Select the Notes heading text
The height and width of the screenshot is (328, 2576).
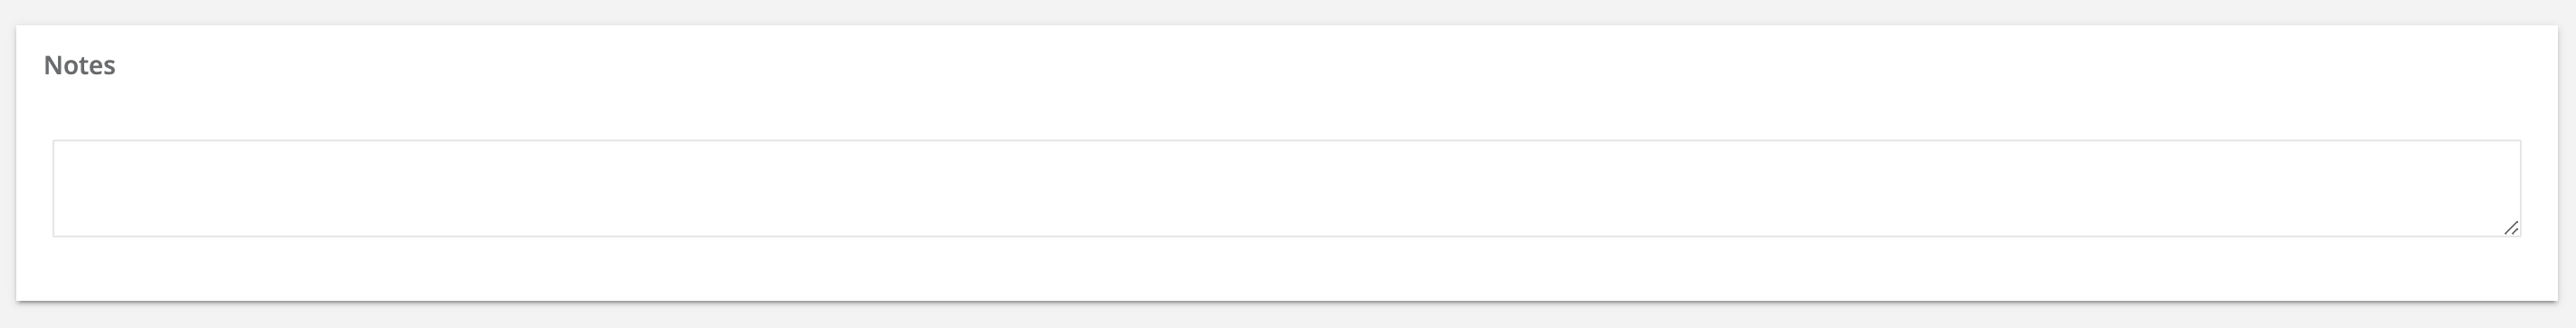pos(80,65)
